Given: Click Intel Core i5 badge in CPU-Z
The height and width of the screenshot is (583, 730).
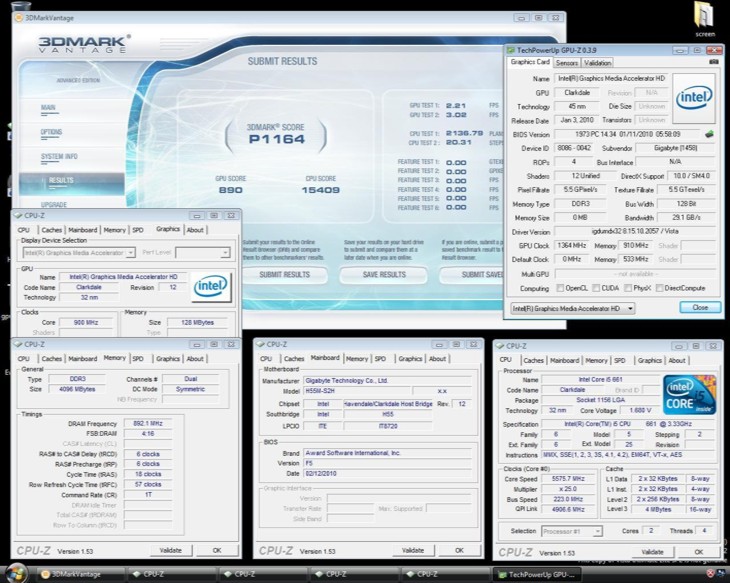Looking at the screenshot, I should (689, 395).
